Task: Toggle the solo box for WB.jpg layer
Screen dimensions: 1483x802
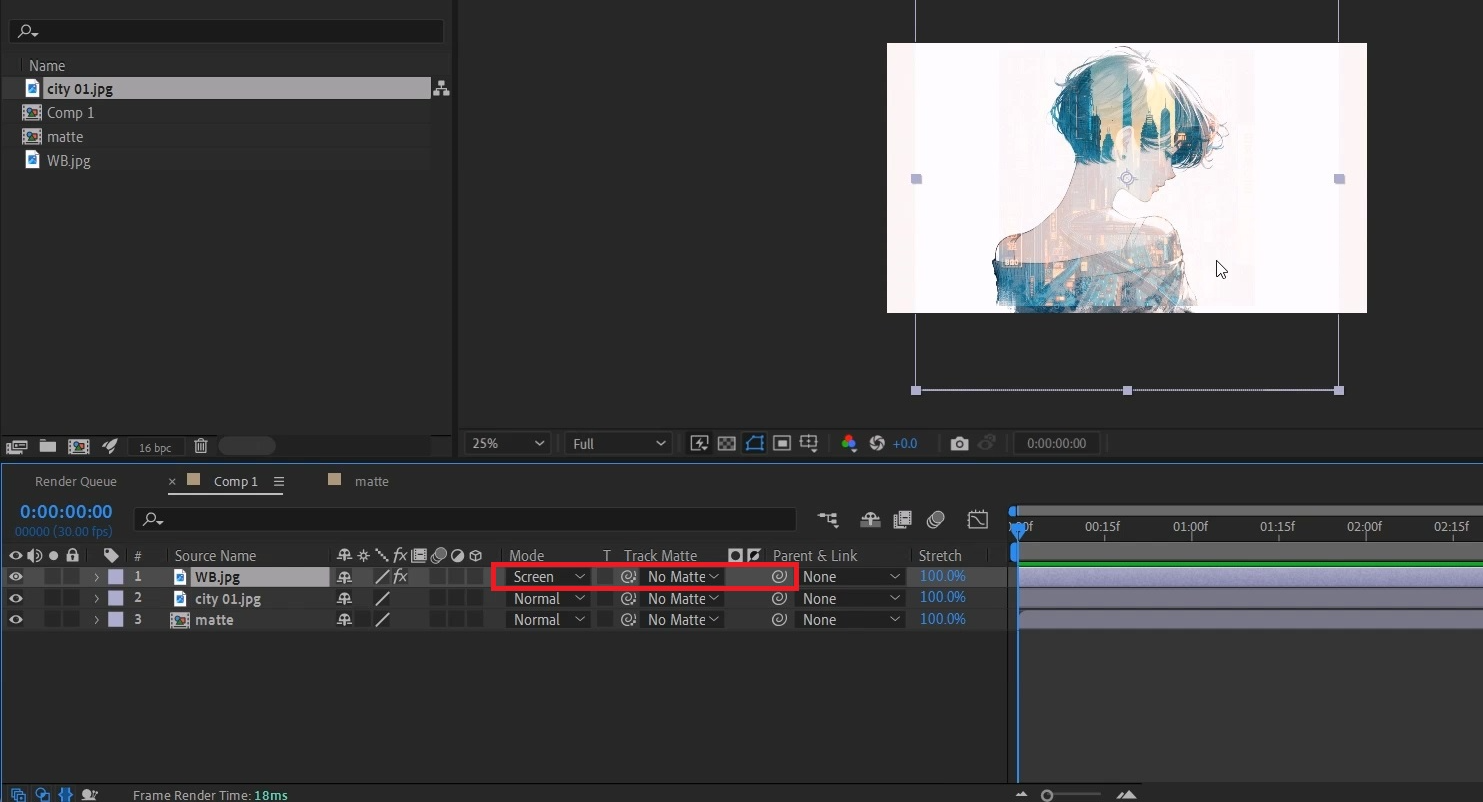Action: 53,577
